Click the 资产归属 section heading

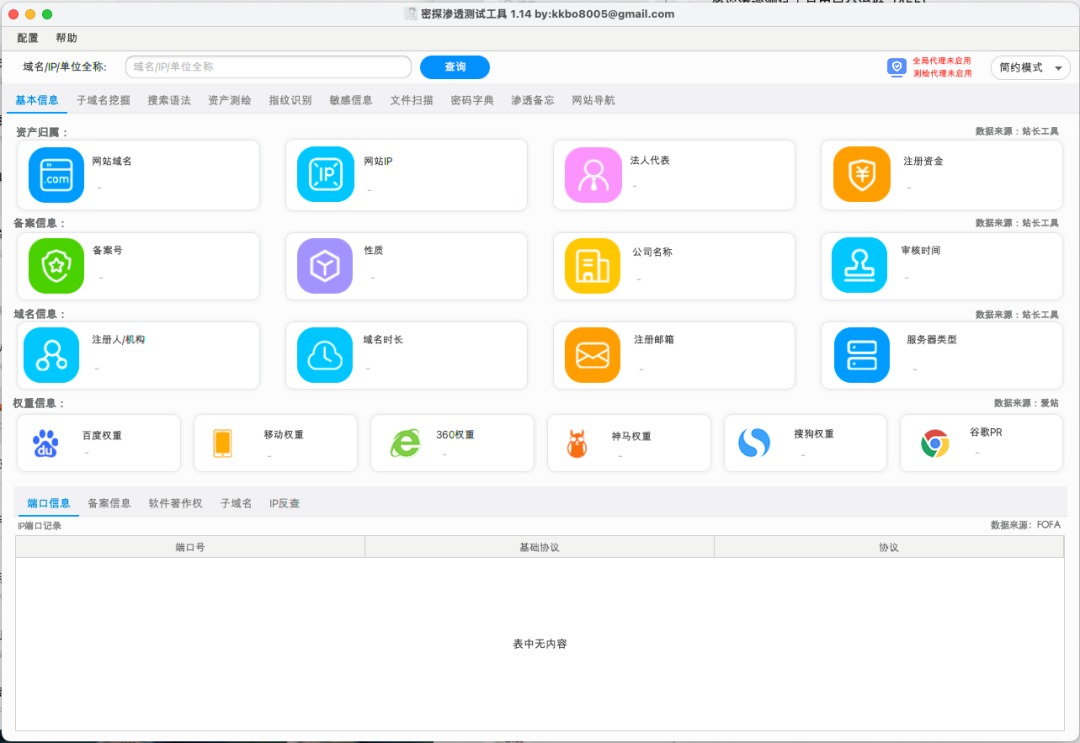click(42, 132)
